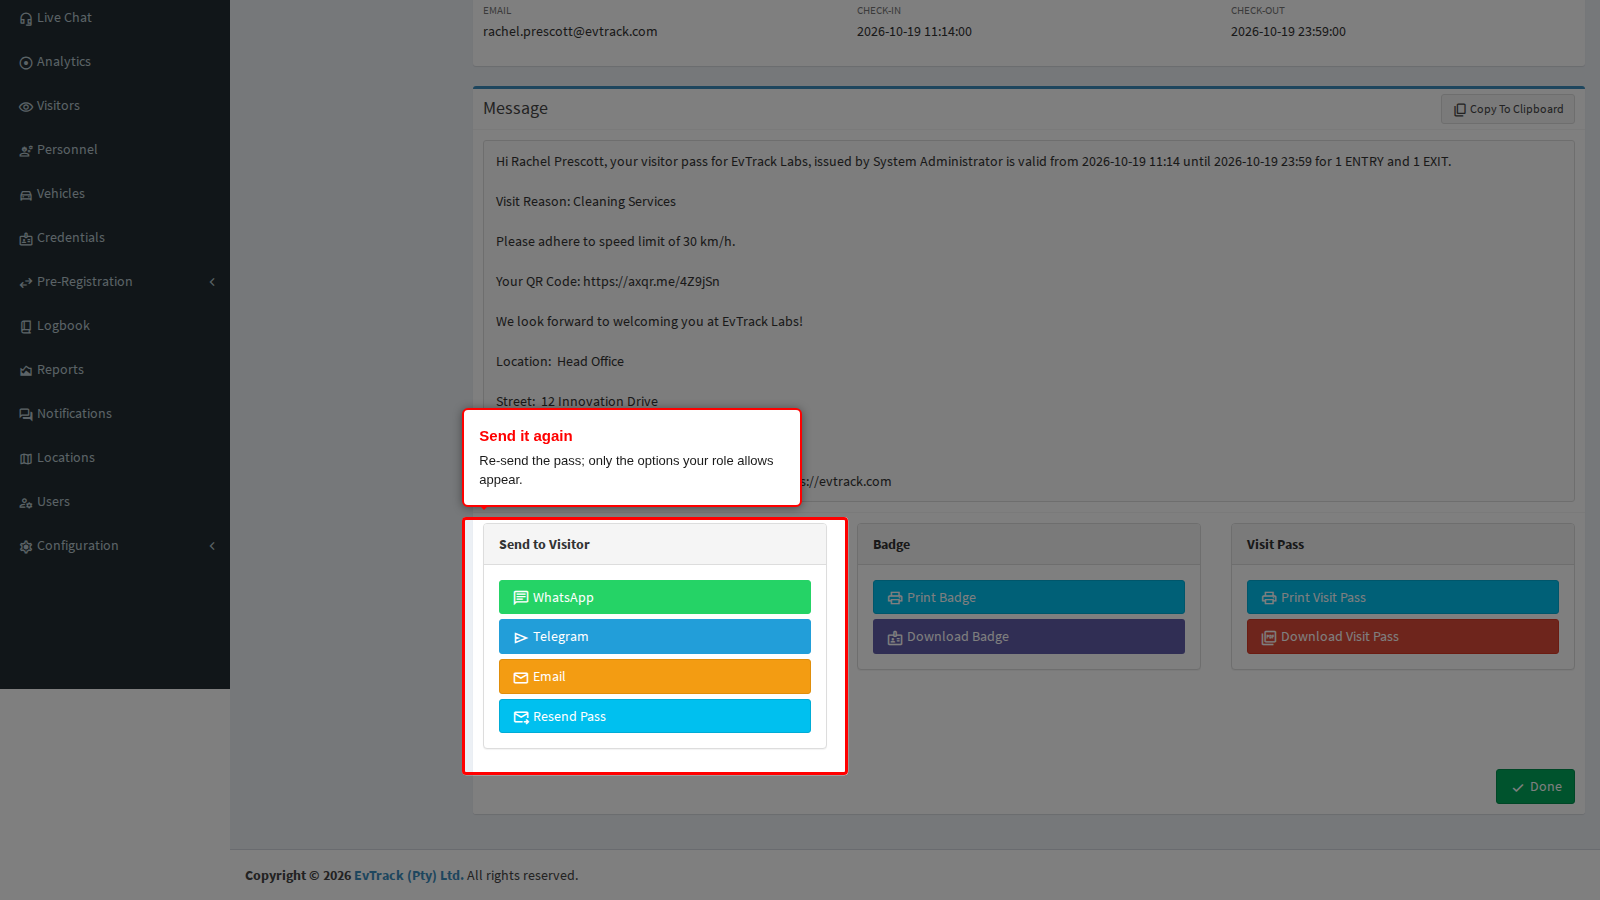Click the Personnel people icon
Viewport: 1600px width, 900px height.
26,150
